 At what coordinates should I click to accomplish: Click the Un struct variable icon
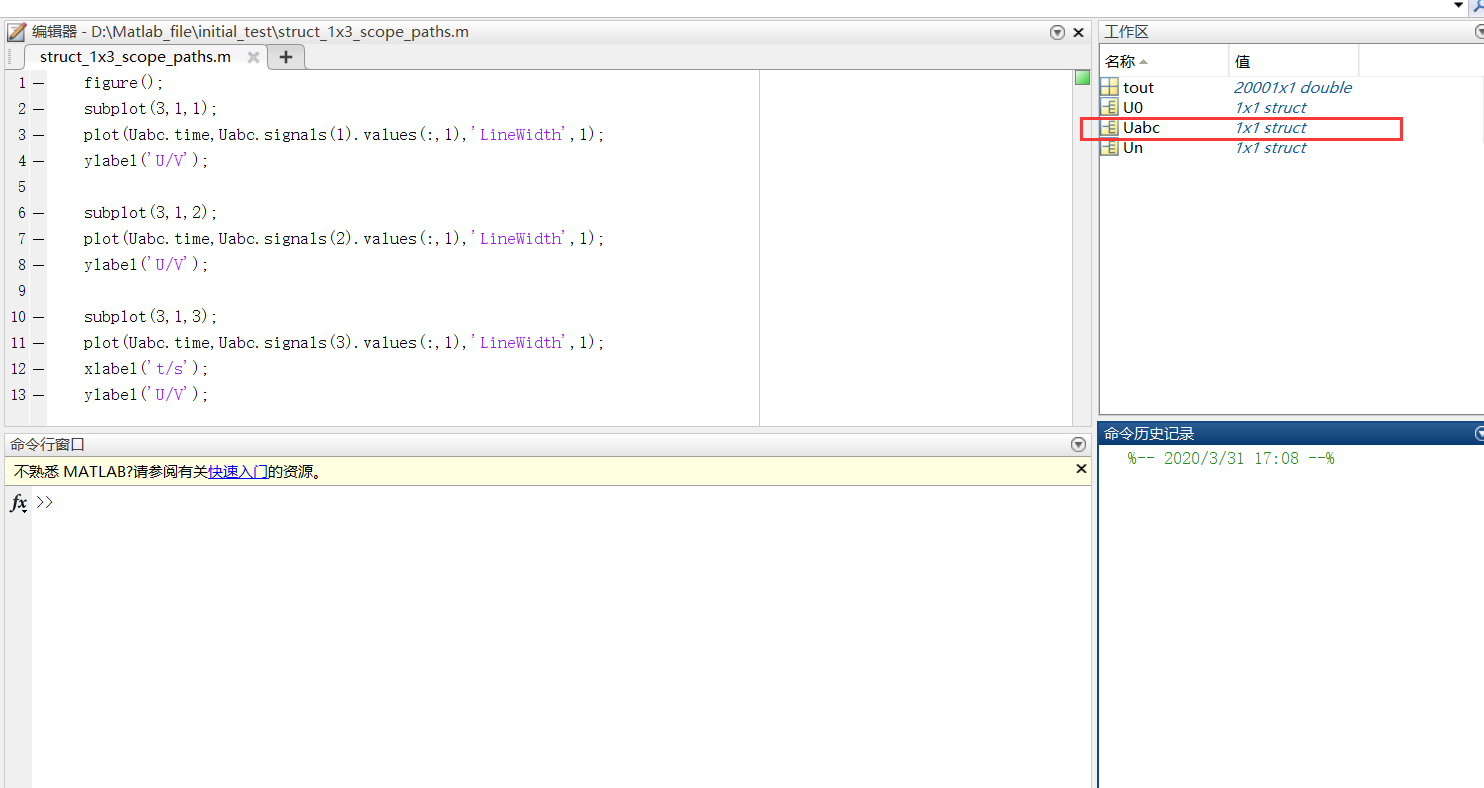pyautogui.click(x=1109, y=148)
